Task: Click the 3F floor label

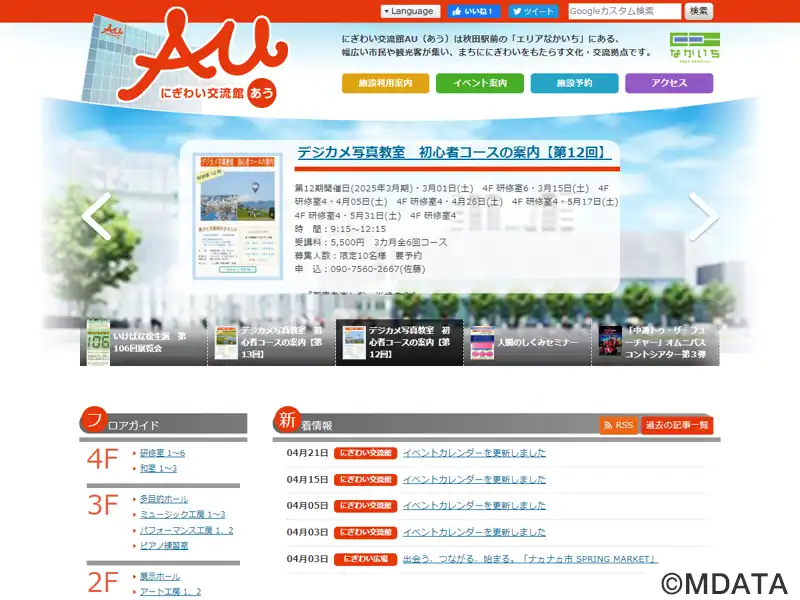Action: pos(103,505)
